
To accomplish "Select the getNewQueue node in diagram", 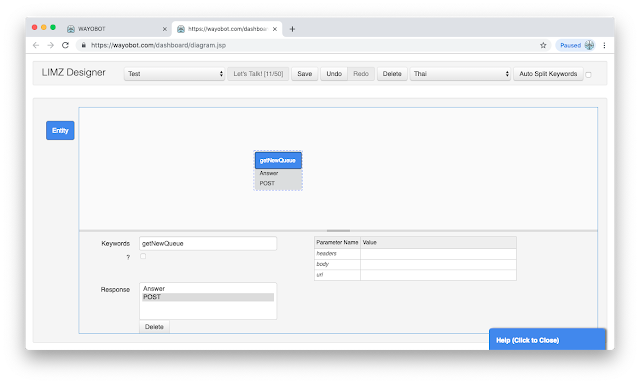I will pos(278,160).
